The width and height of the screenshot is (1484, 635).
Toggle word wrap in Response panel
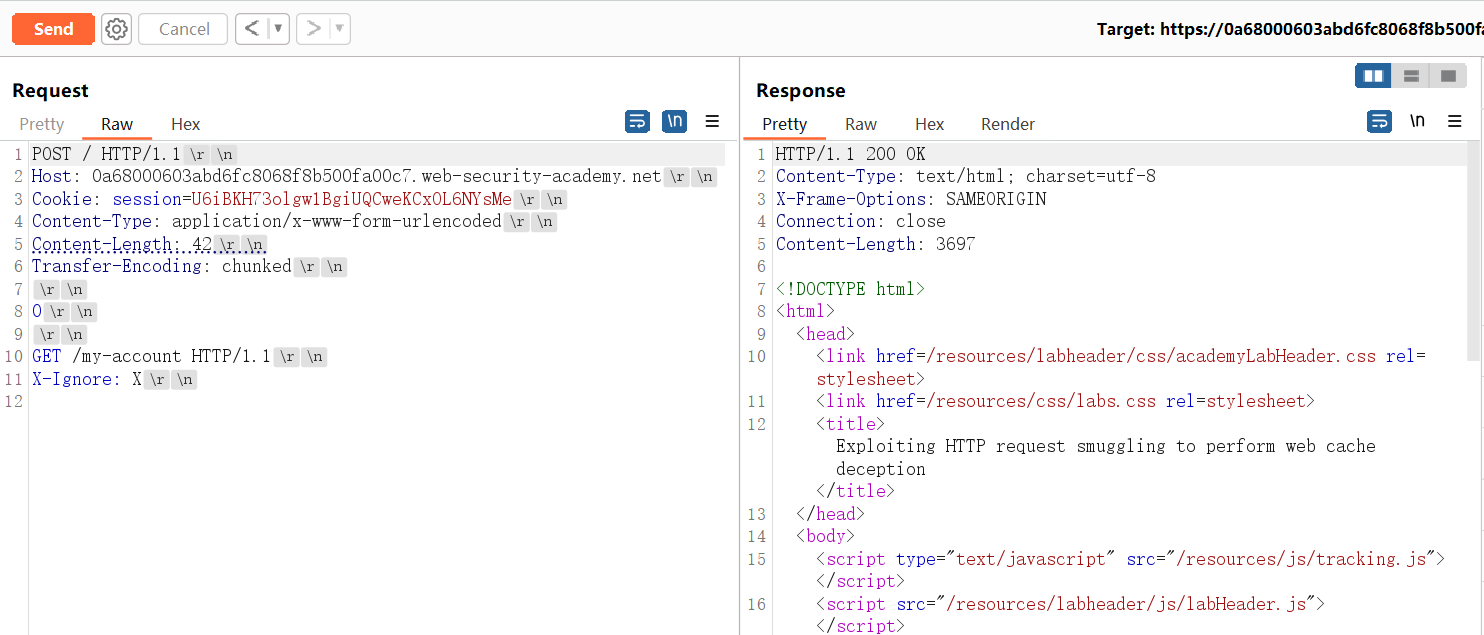[1380, 121]
